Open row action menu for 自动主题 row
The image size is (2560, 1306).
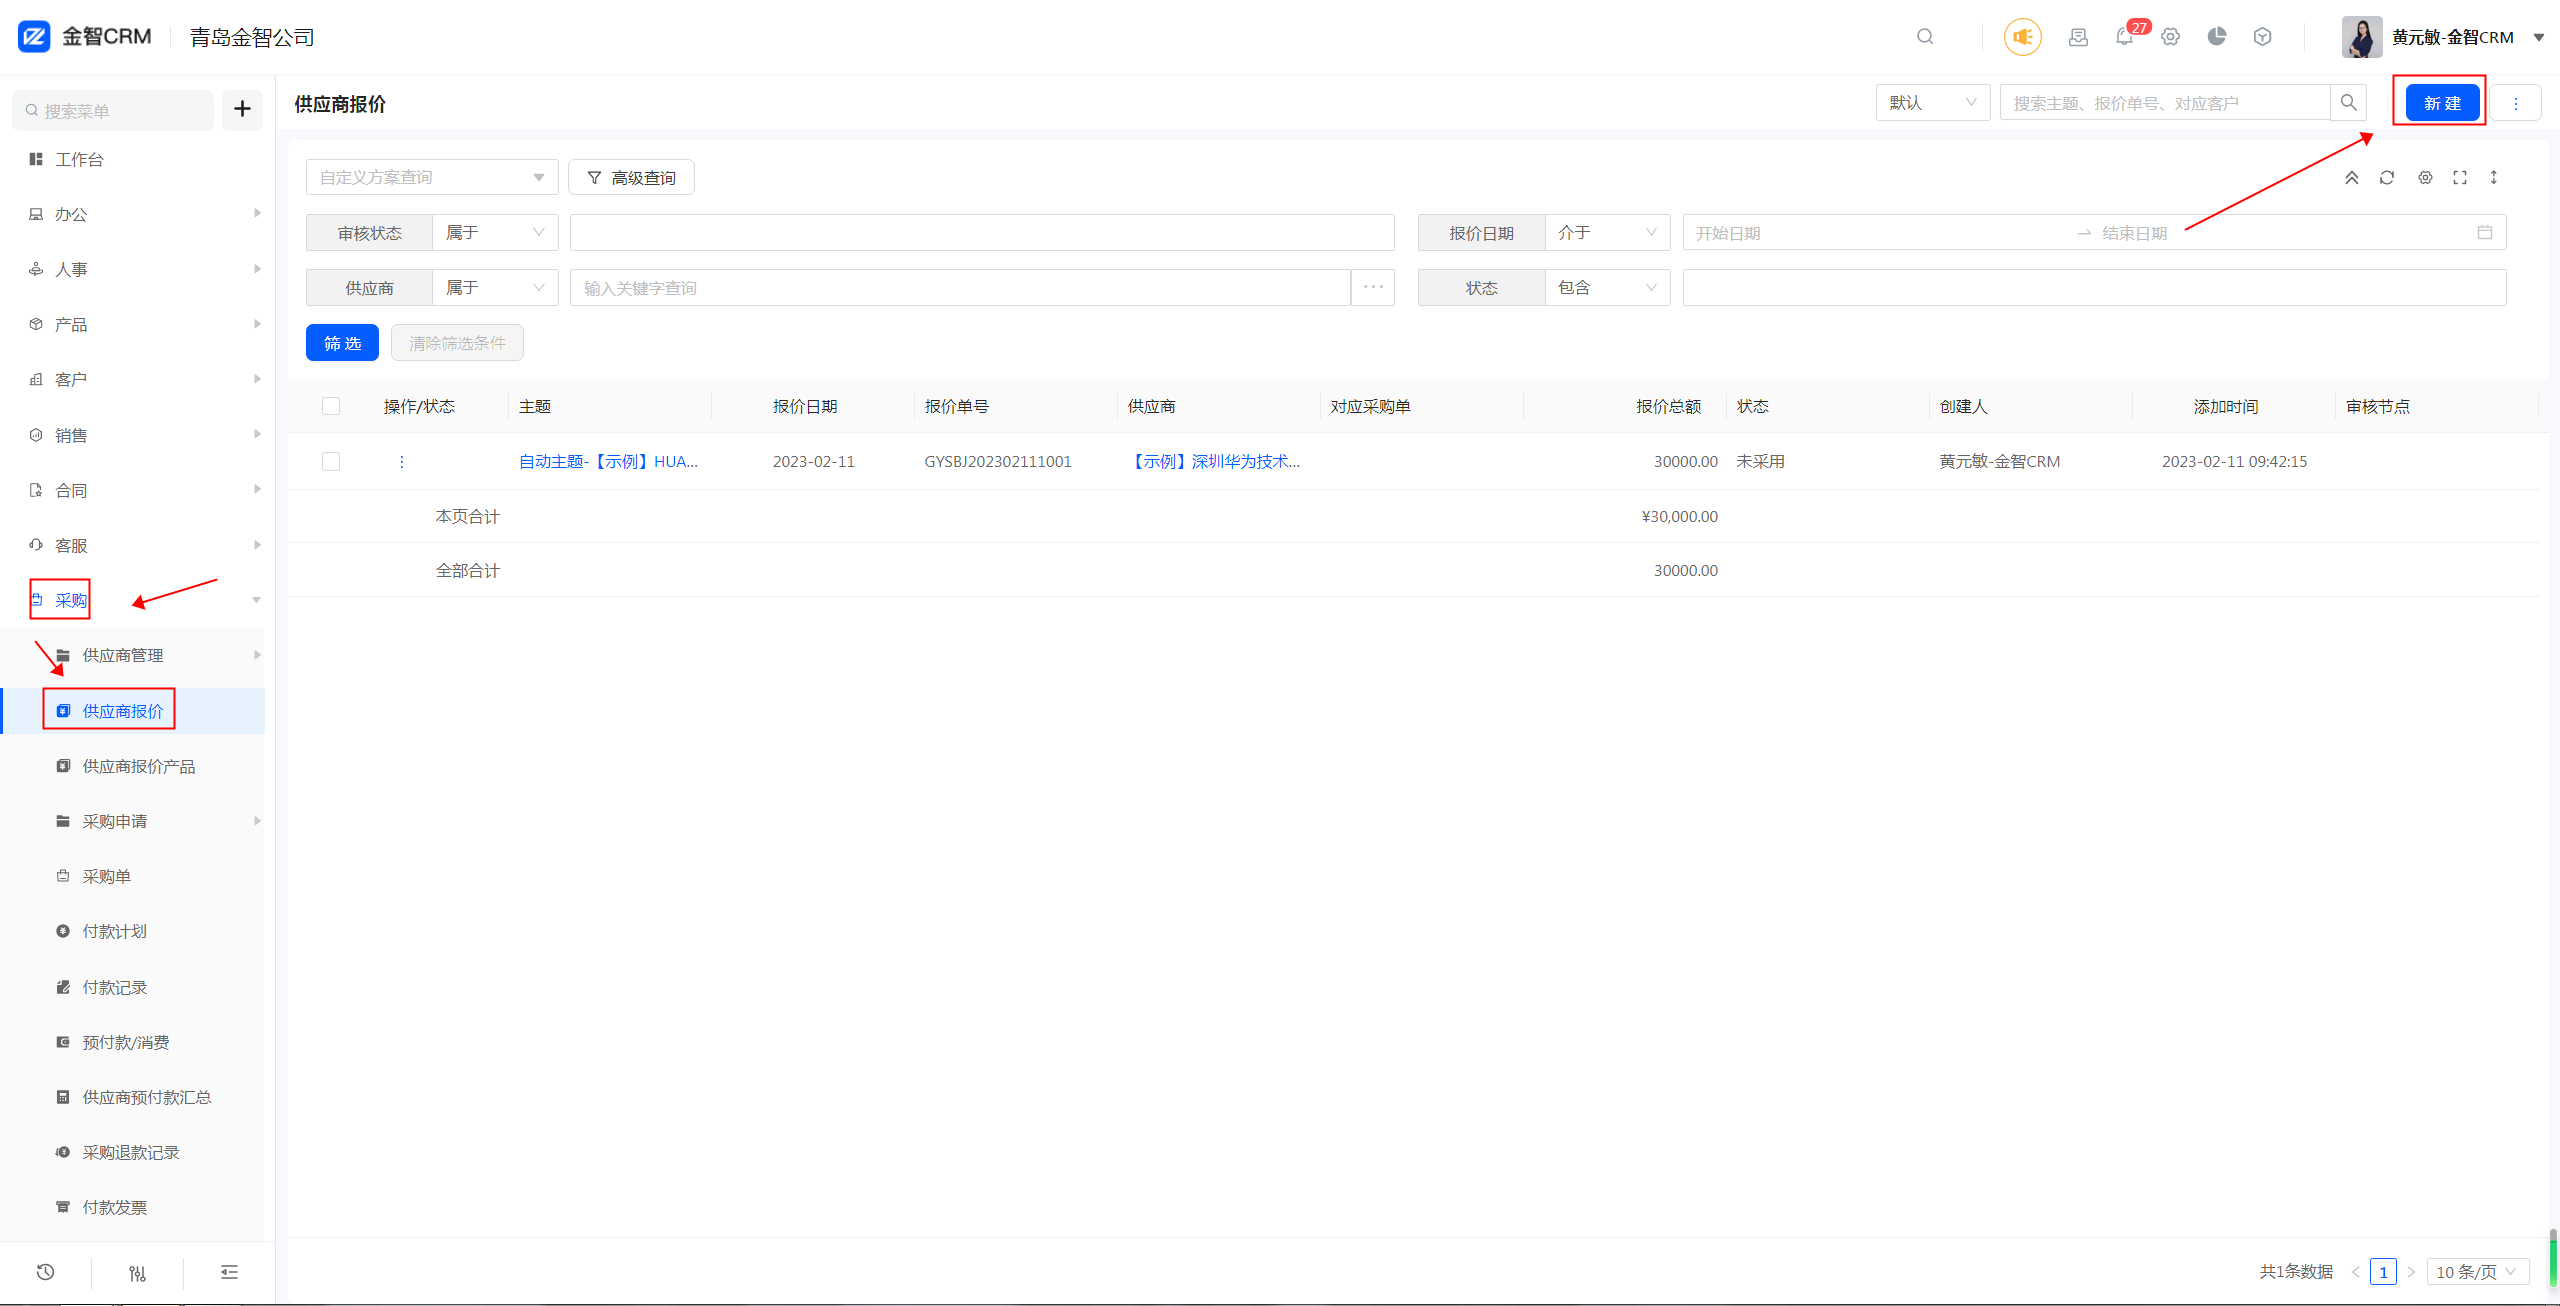(x=402, y=461)
